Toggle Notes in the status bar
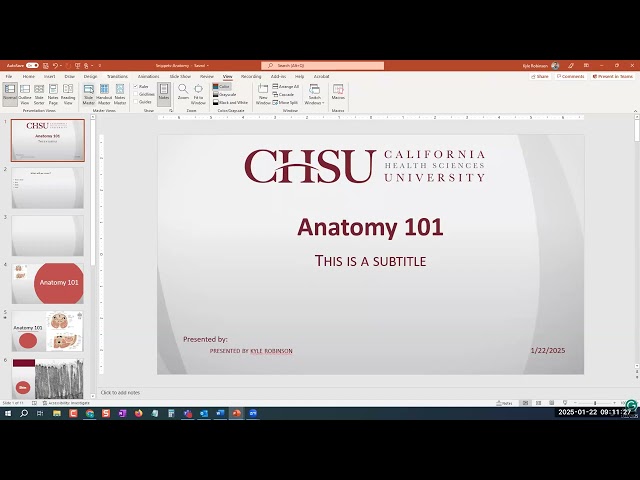 point(504,403)
